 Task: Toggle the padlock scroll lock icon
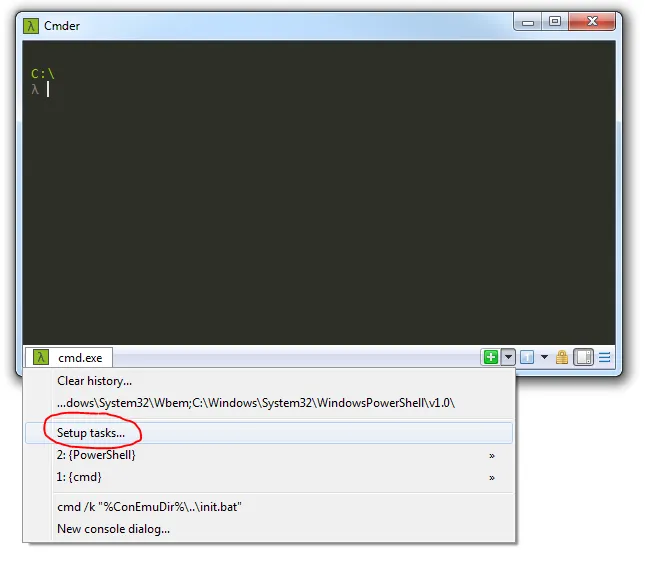562,357
